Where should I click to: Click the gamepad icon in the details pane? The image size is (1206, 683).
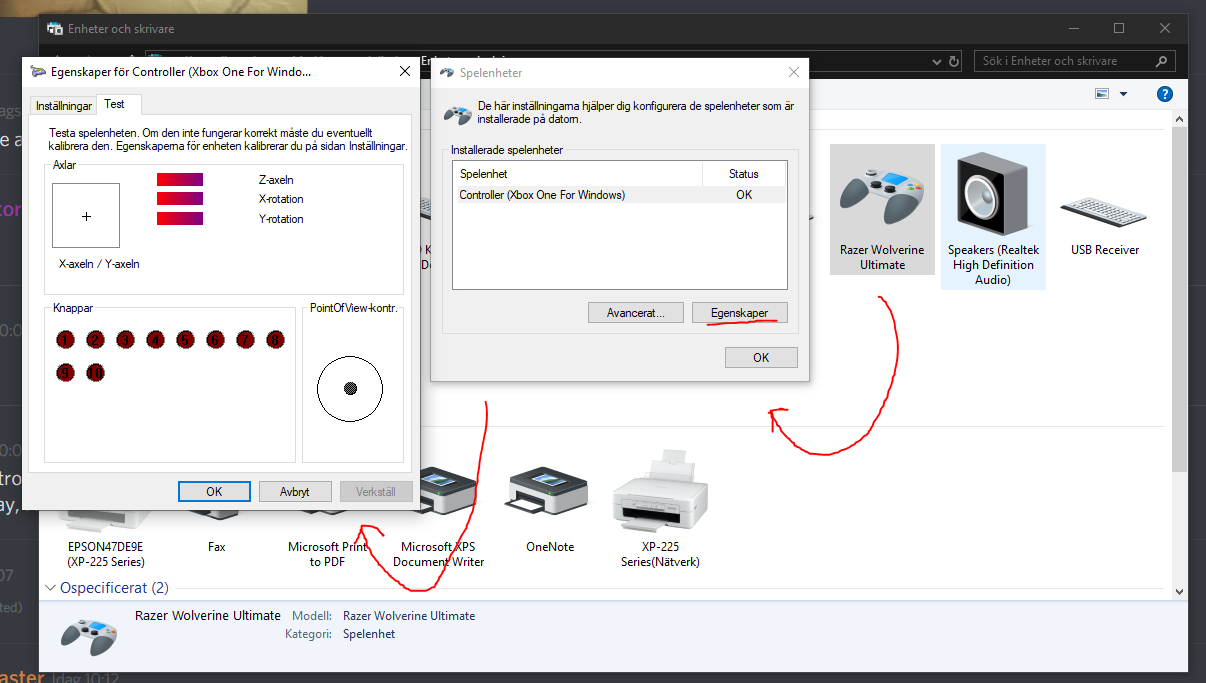point(89,635)
